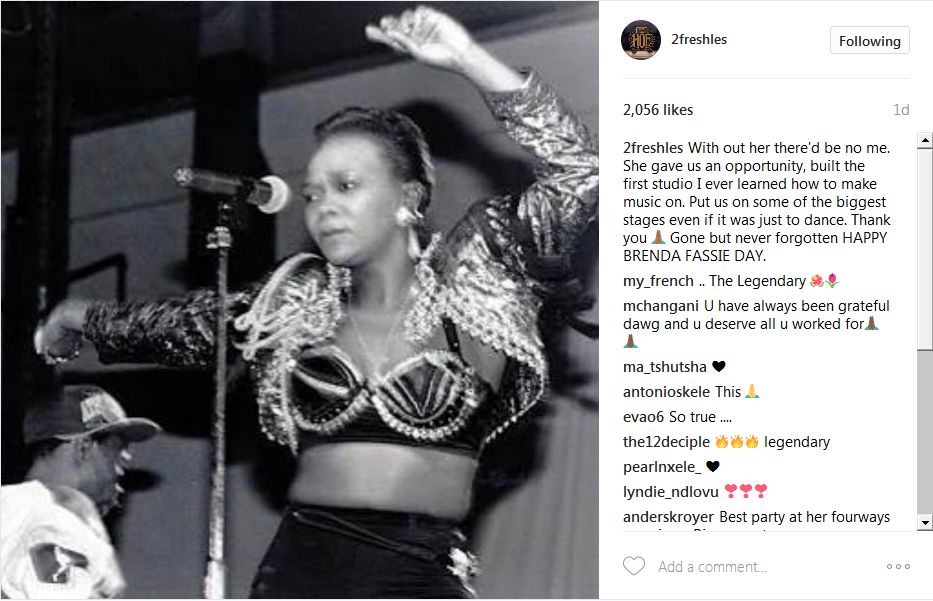933x601 pixels.
Task: Open commenter mchangani profile
Action: (x=660, y=306)
